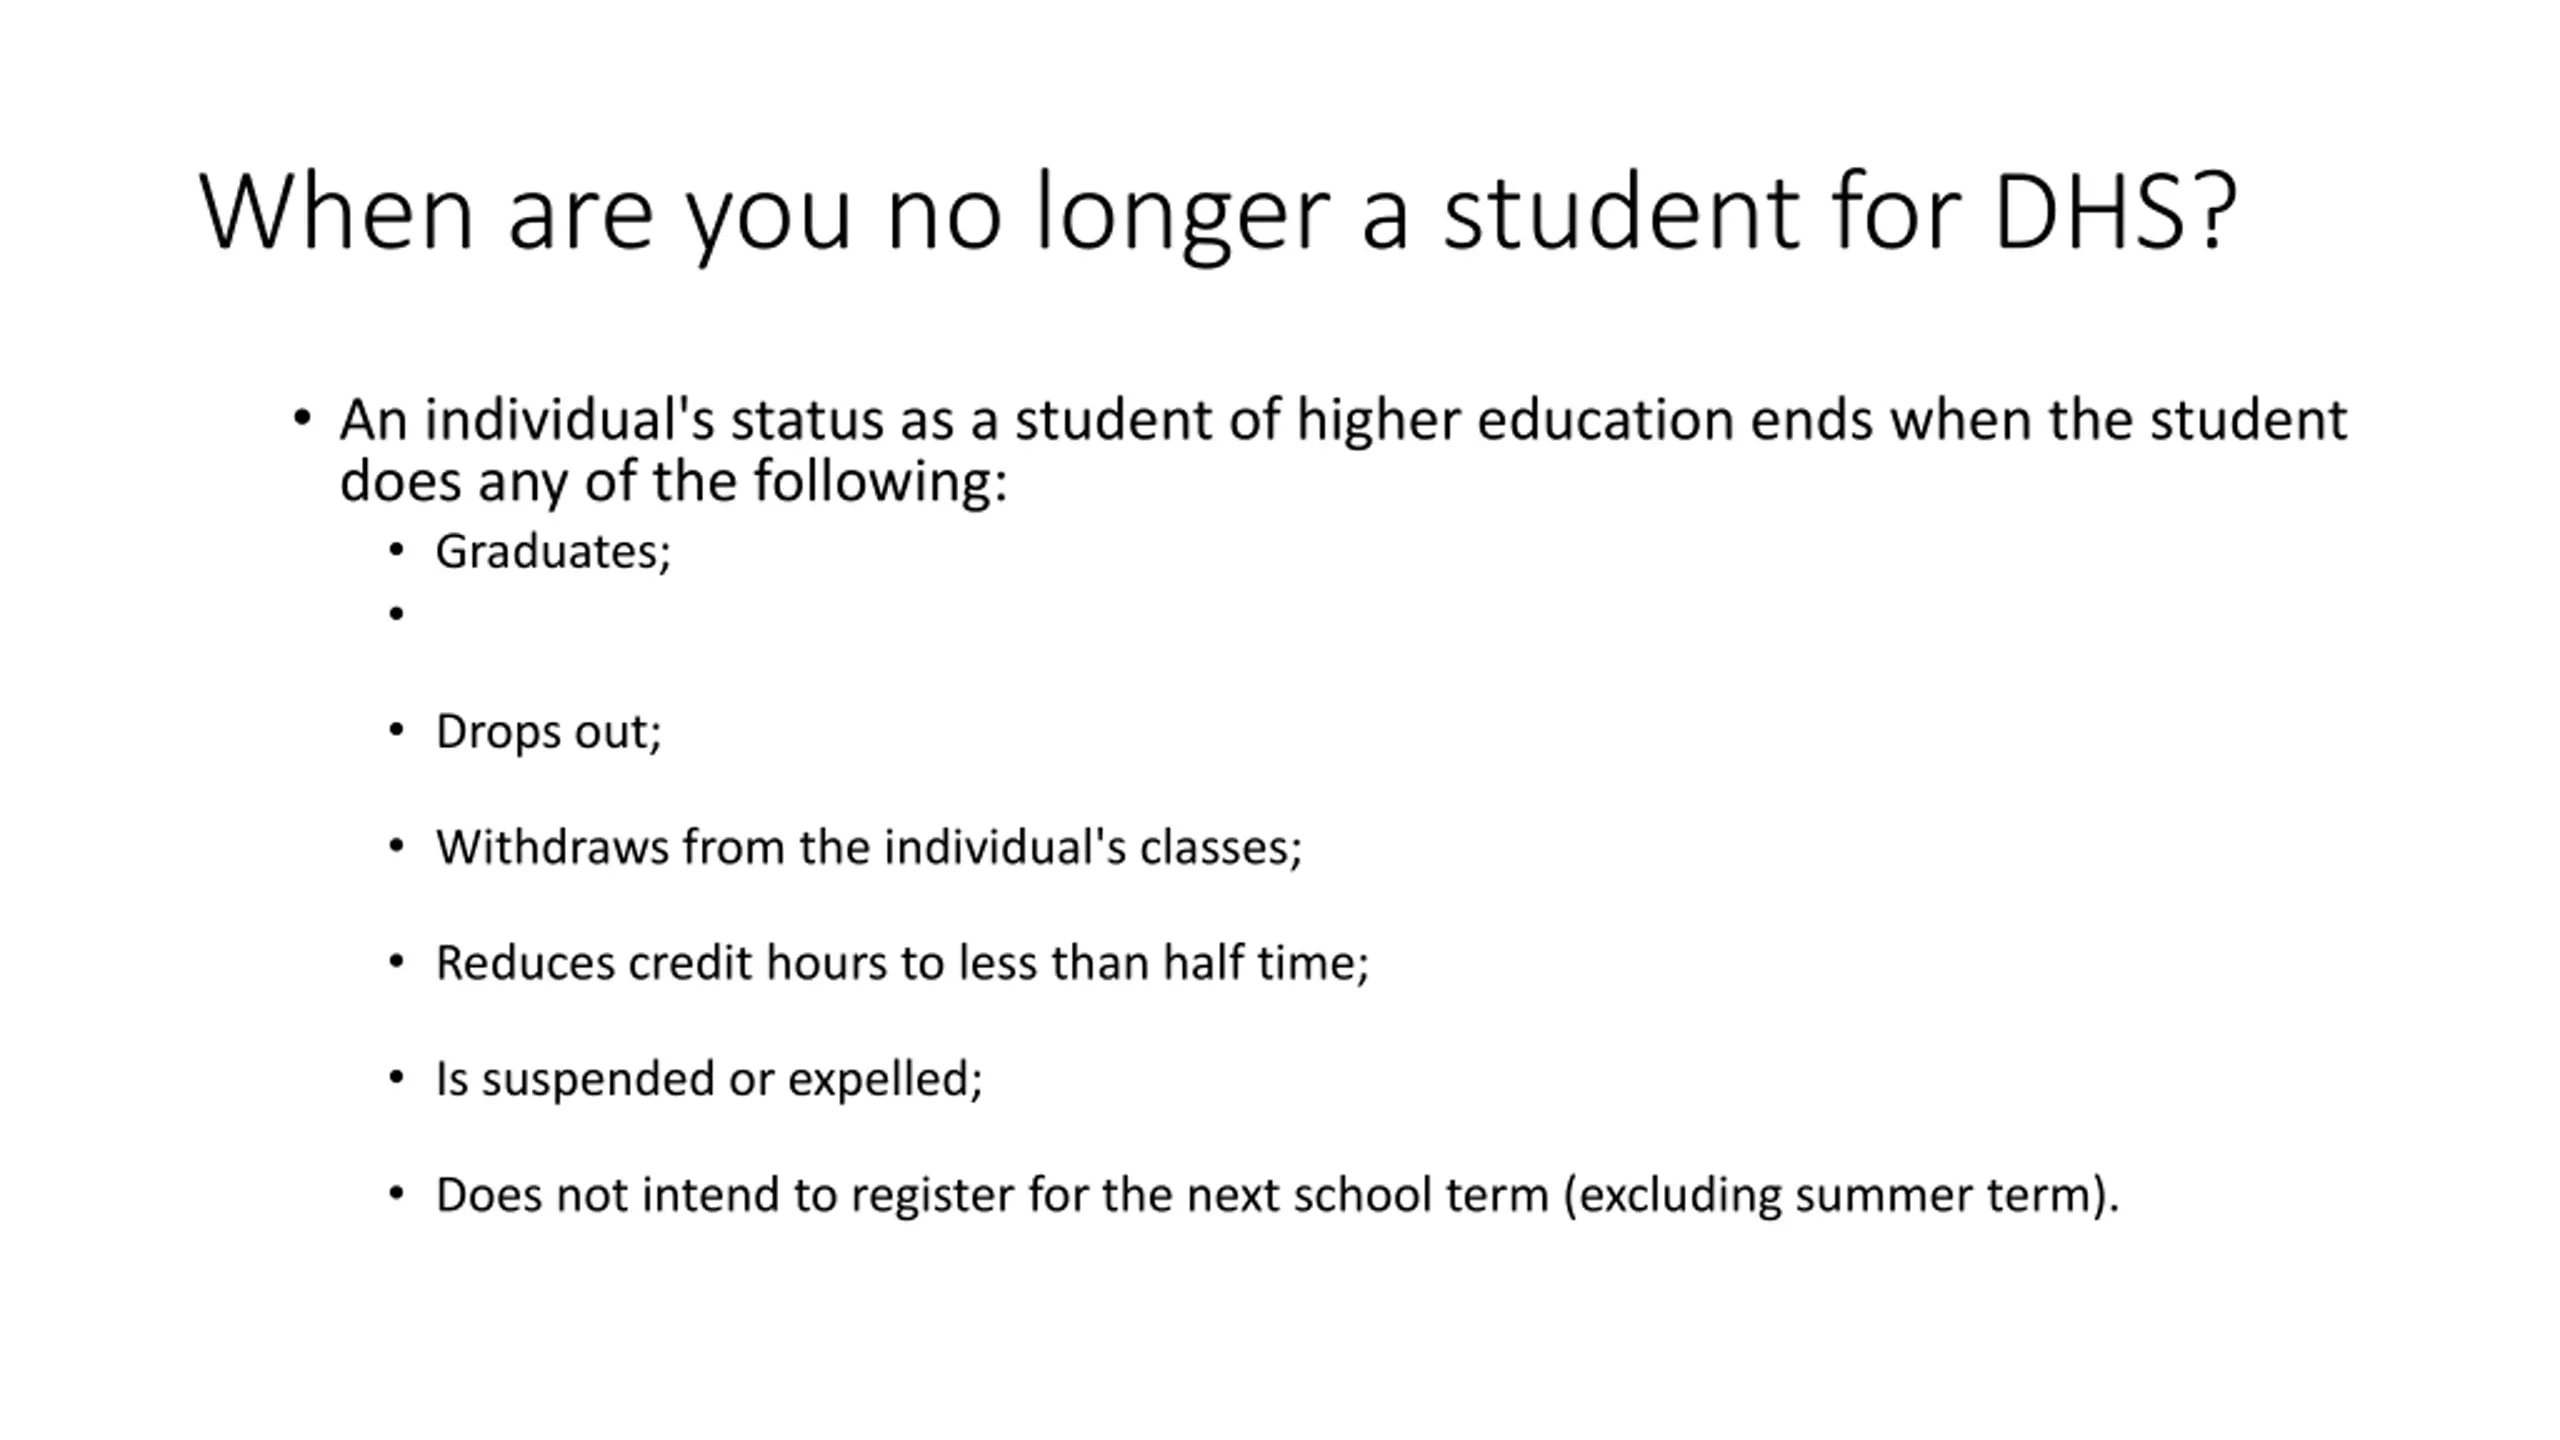Click 'Withdraws from the individual's classes;' line
The image size is (2560, 1440).
pos(869,847)
